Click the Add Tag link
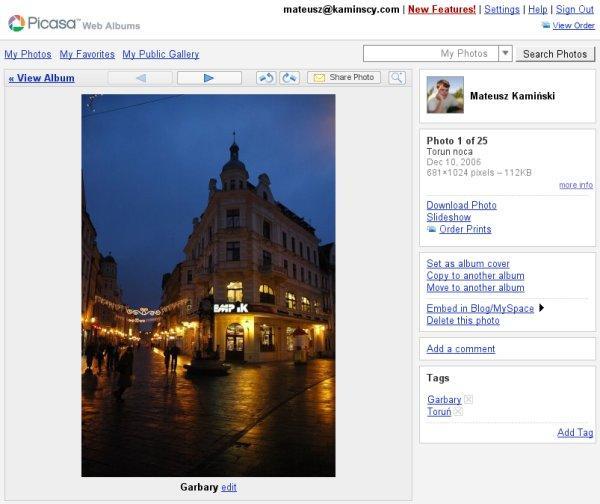 coord(575,432)
